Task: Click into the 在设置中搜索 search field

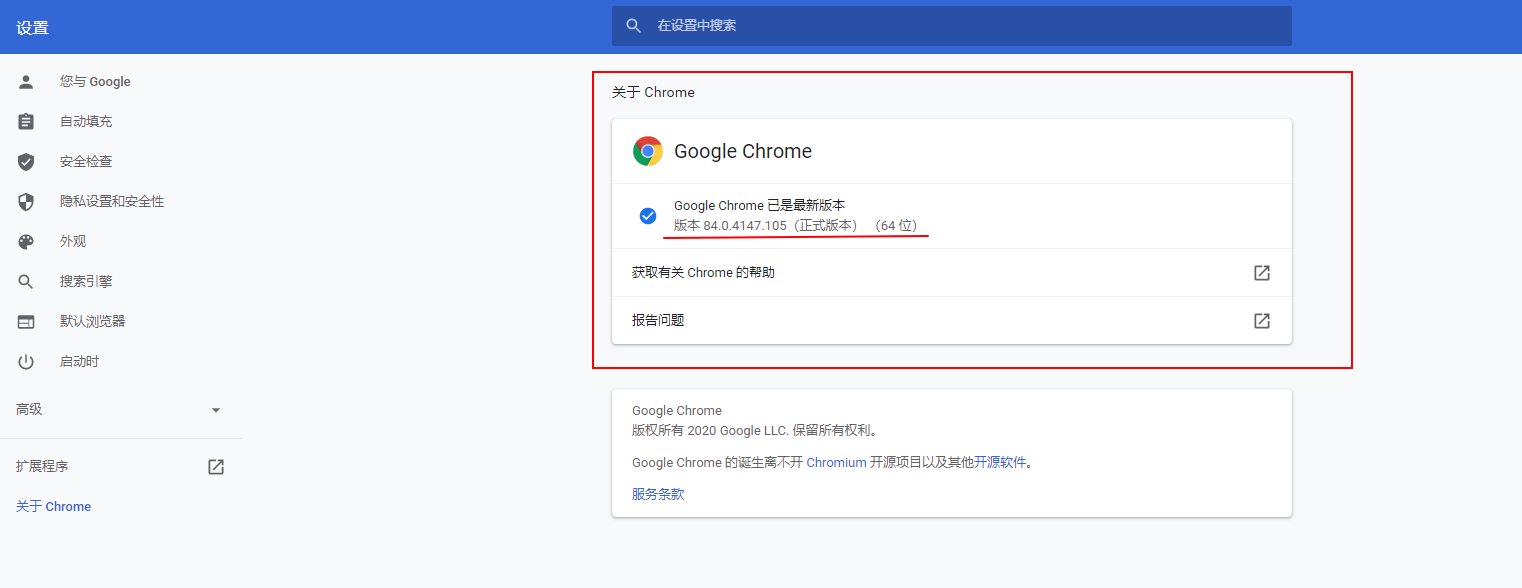Action: 952,26
